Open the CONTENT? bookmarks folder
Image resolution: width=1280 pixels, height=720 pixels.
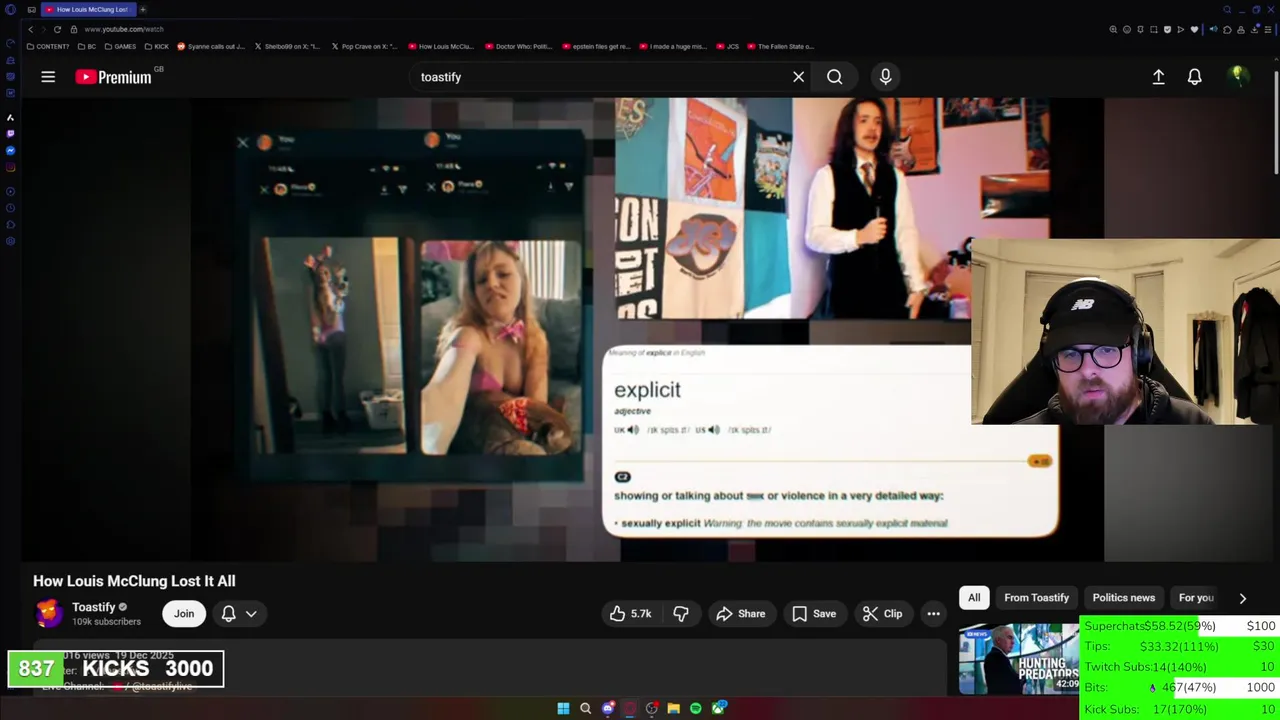(x=48, y=46)
